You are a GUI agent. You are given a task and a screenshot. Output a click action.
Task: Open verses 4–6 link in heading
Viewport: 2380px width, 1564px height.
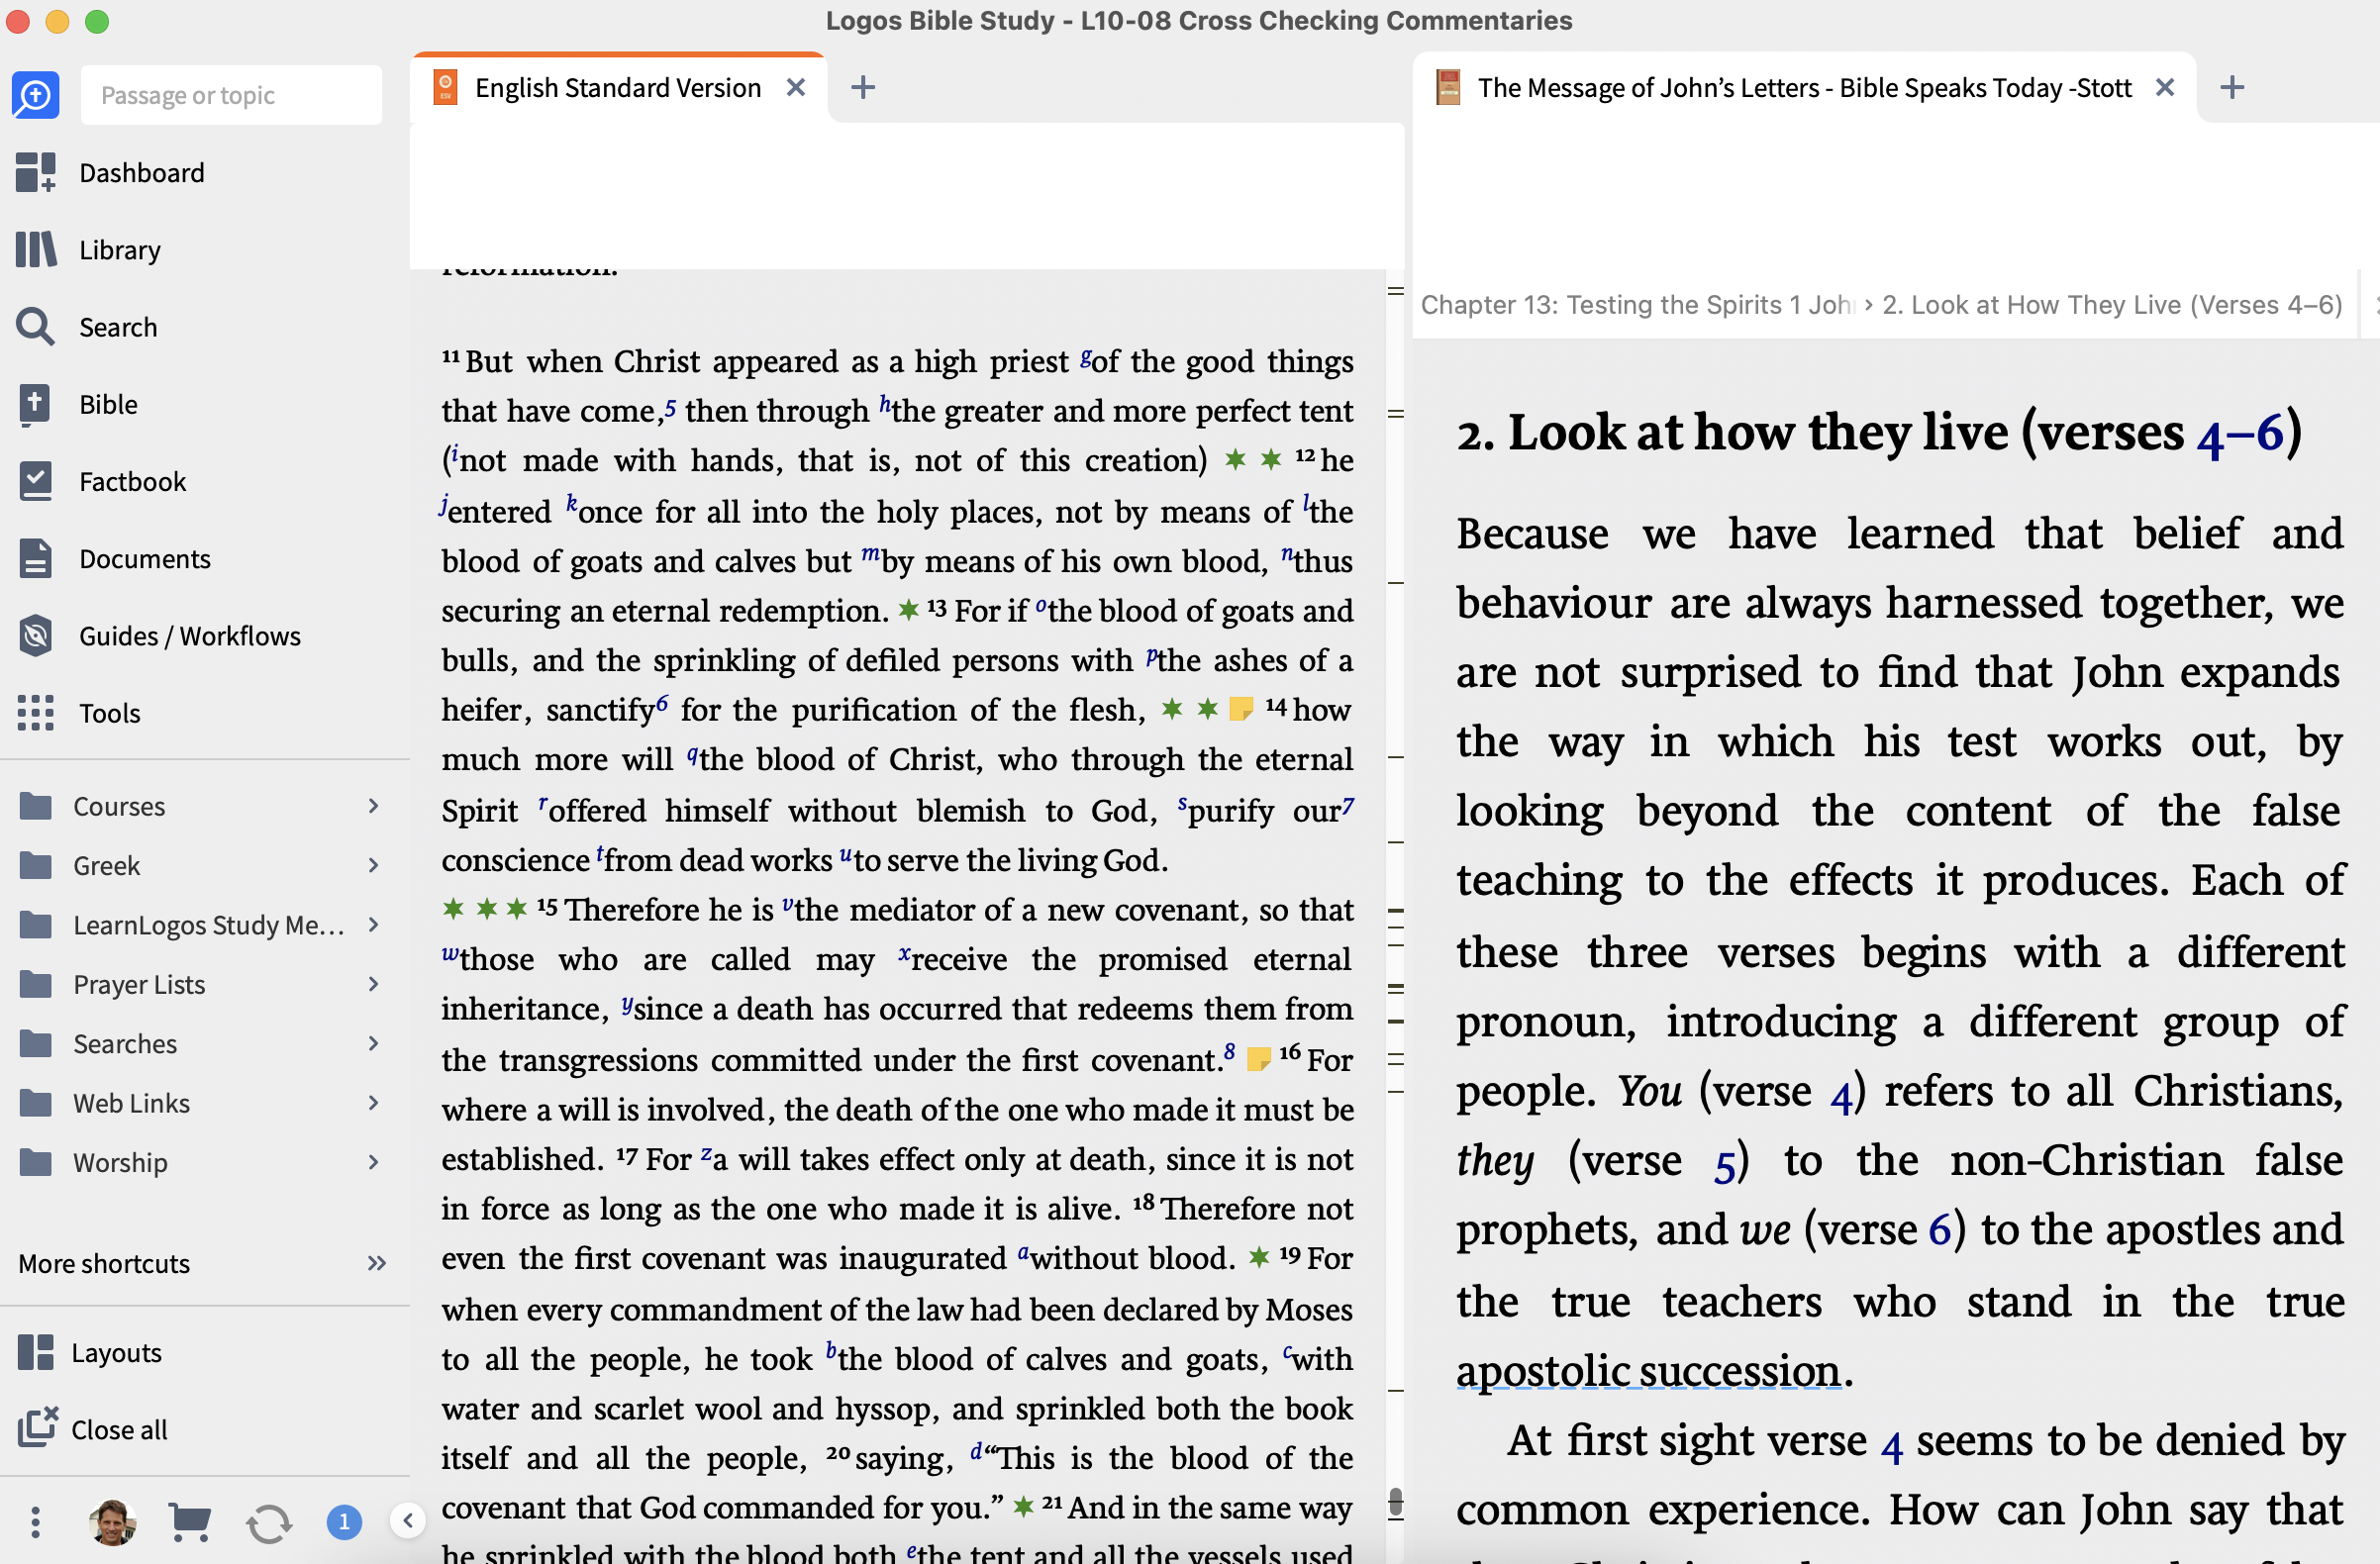2240,433
